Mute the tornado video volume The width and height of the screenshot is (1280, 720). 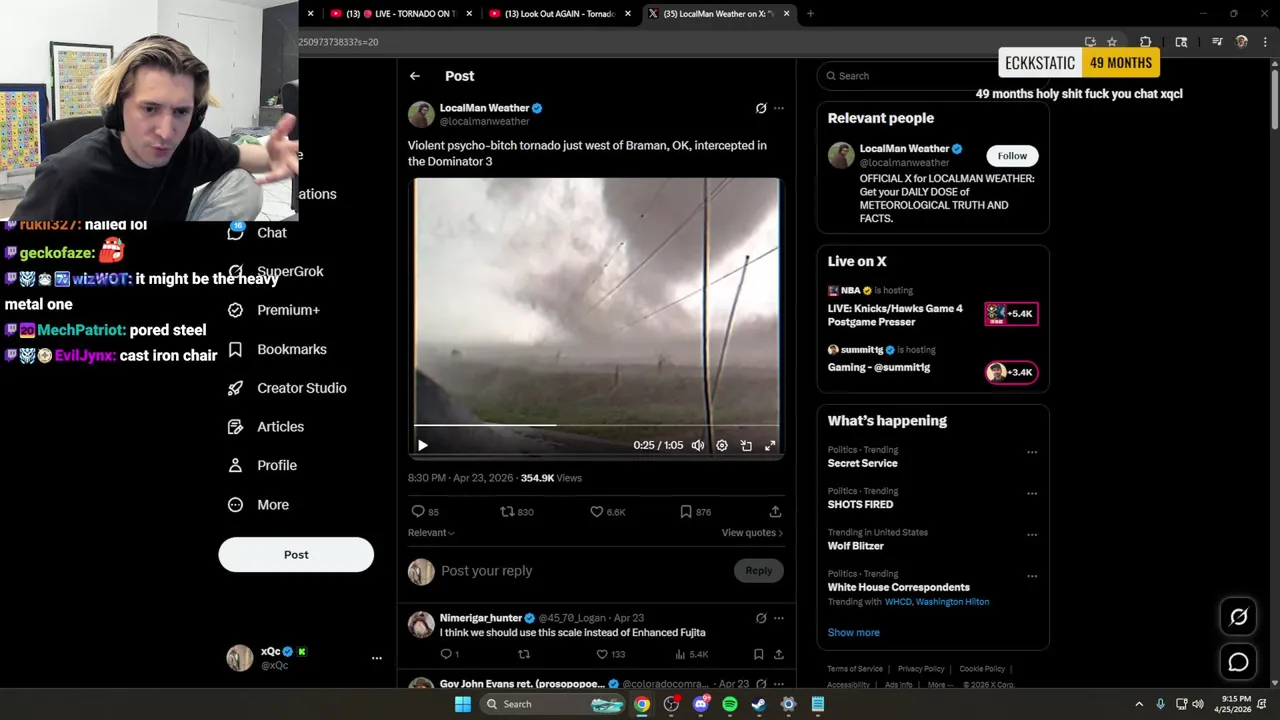pos(698,446)
